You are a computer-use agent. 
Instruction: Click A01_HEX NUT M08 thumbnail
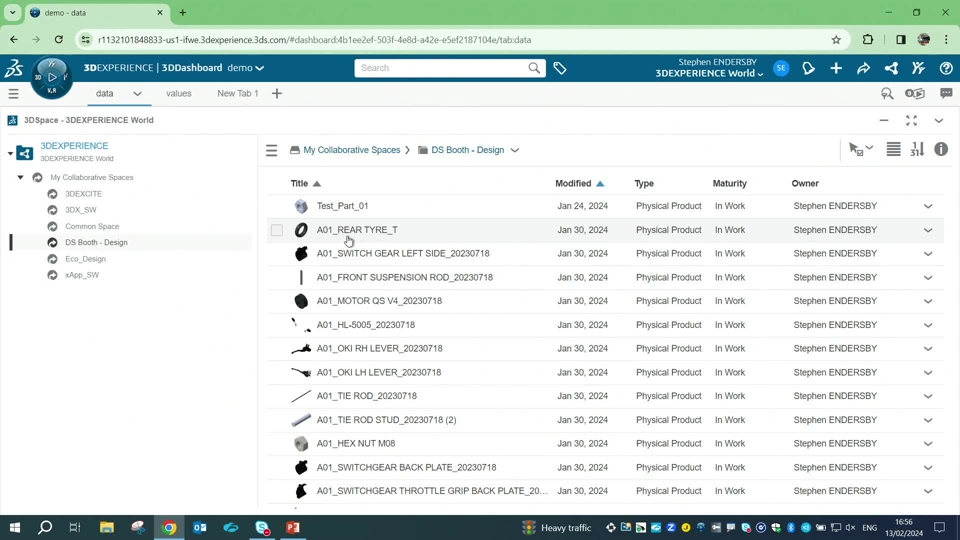(x=301, y=443)
